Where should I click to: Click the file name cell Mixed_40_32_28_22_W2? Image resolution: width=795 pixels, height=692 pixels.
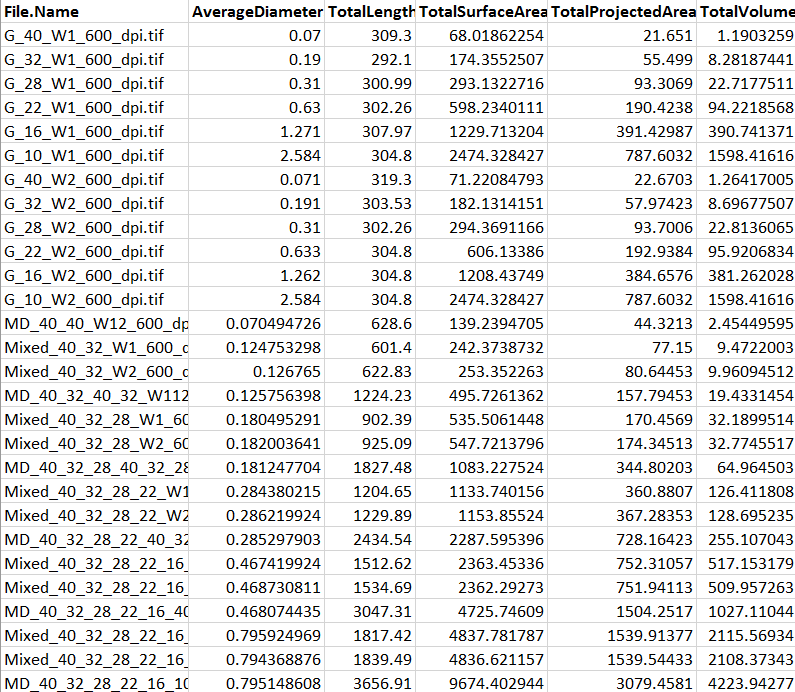pos(94,515)
